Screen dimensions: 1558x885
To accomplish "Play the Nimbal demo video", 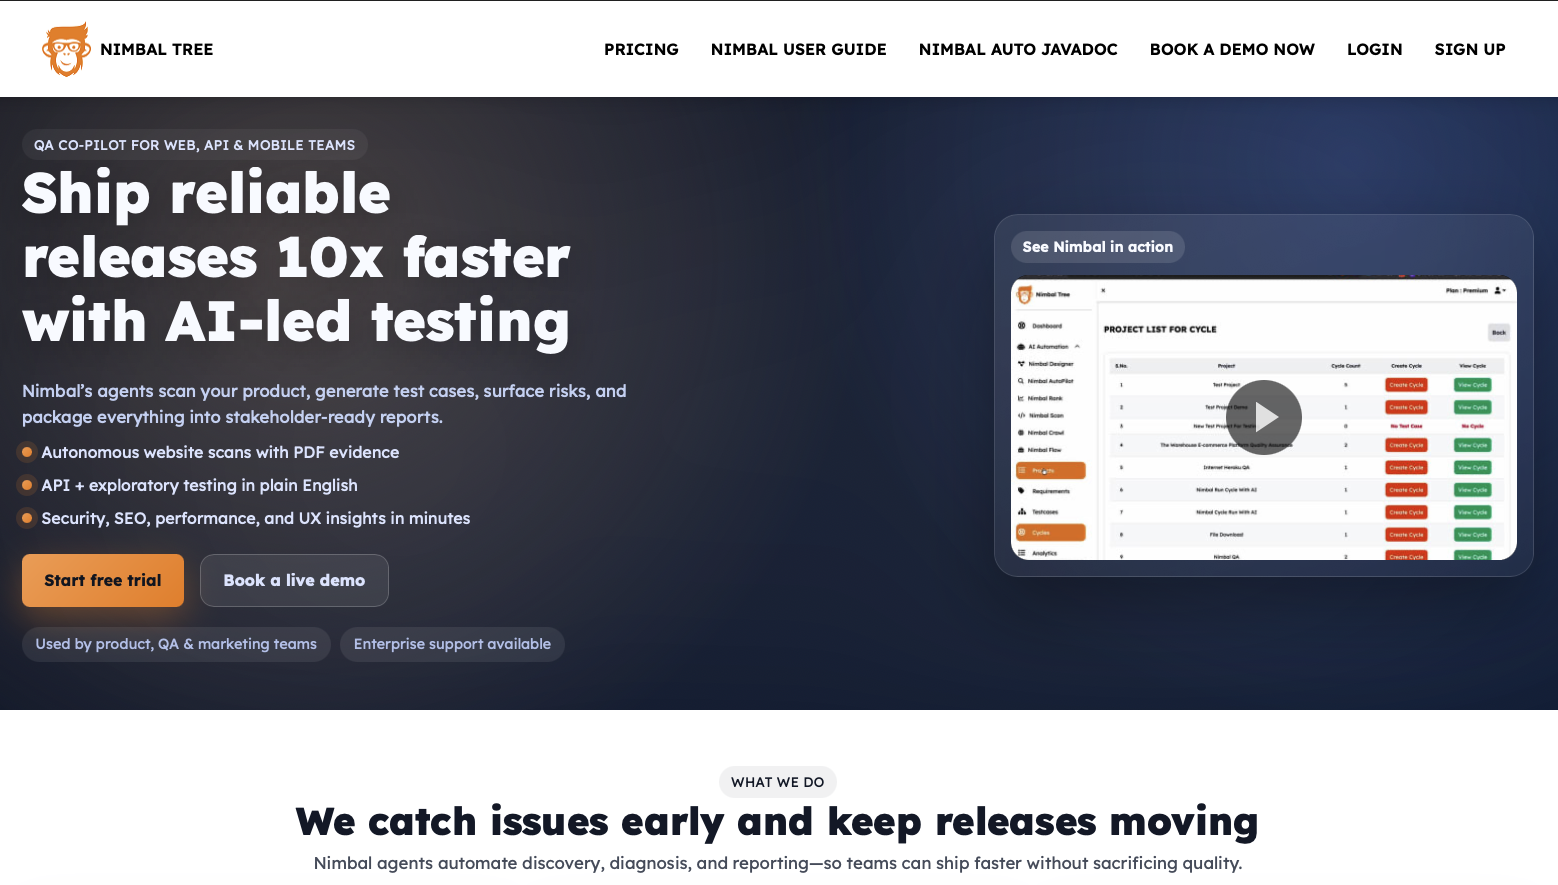I will pyautogui.click(x=1264, y=417).
